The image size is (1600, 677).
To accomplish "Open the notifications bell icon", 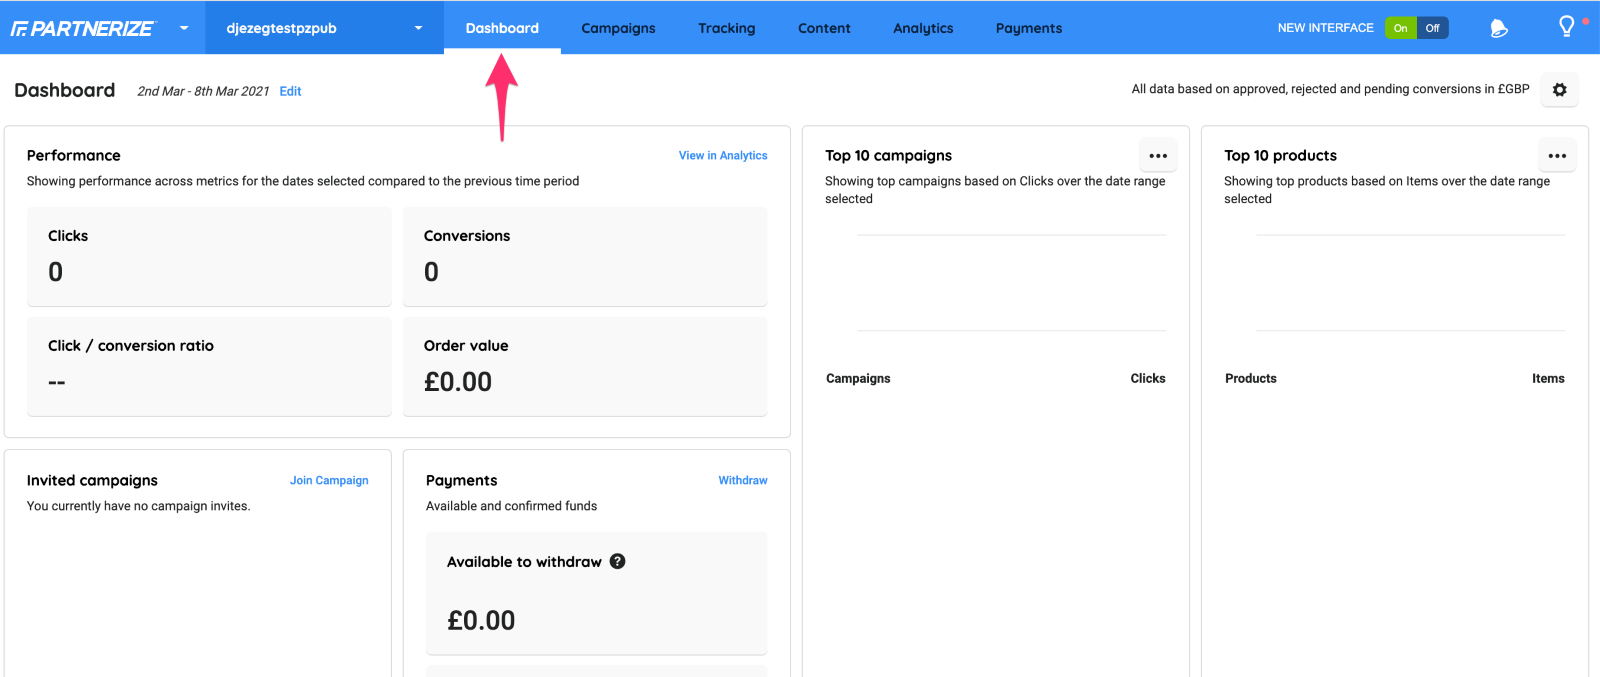I will point(1498,28).
